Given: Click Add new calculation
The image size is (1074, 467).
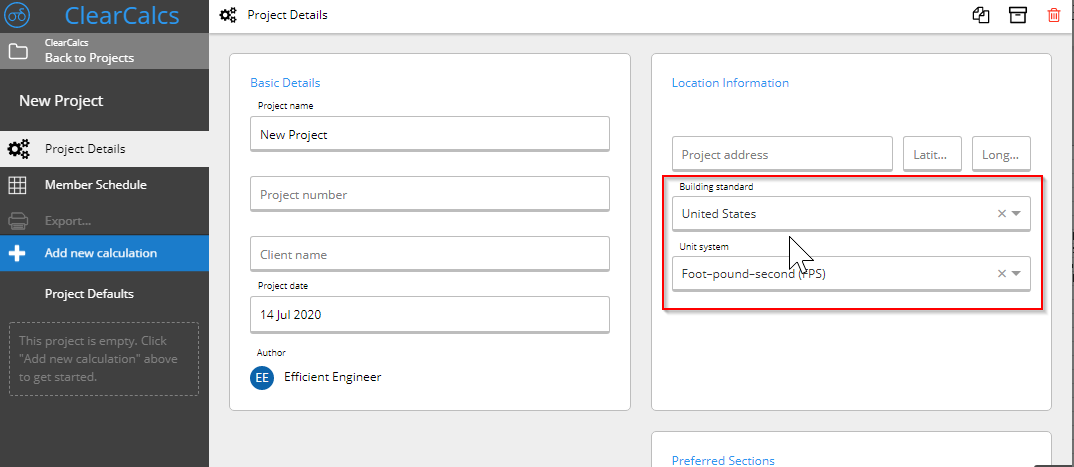Looking at the screenshot, I should [104, 253].
